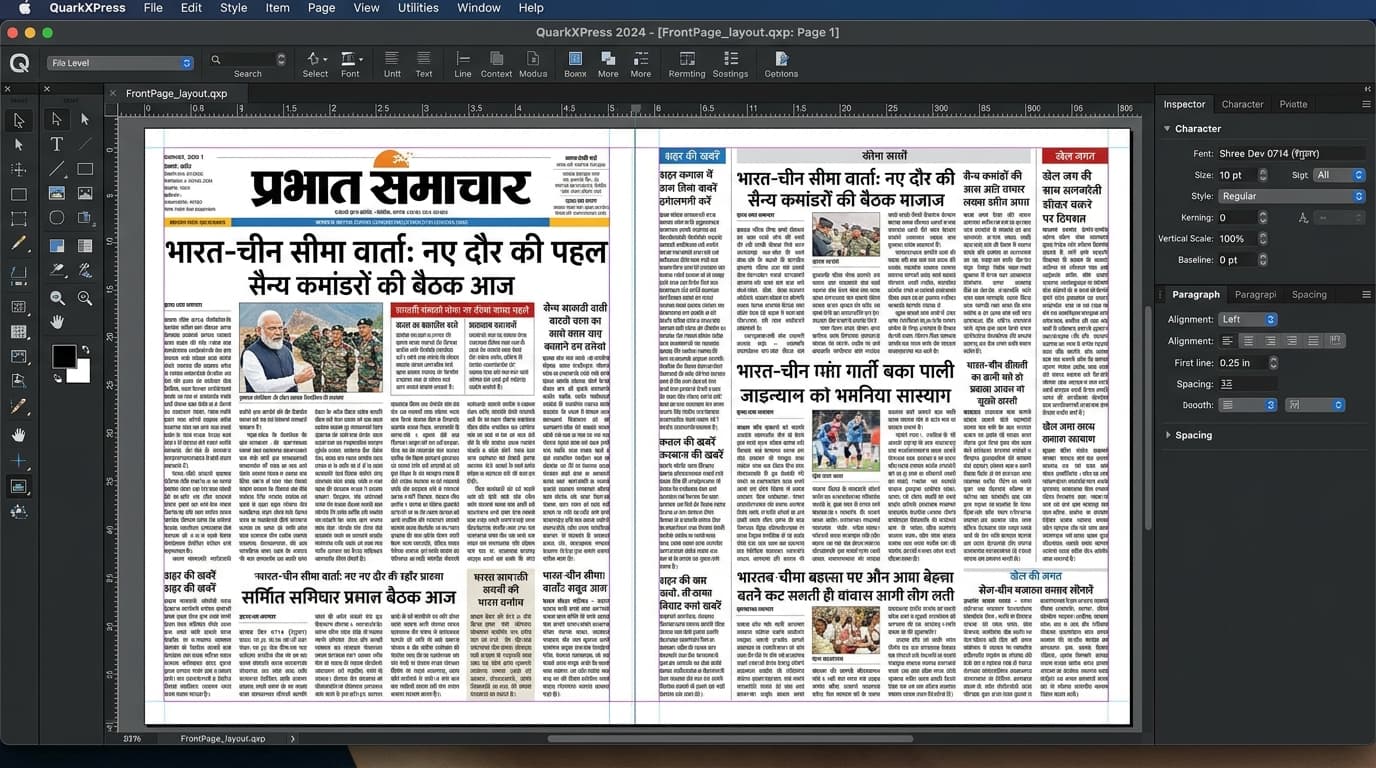Click the black foreground color swatch
The image size is (1376, 768).
(64, 357)
